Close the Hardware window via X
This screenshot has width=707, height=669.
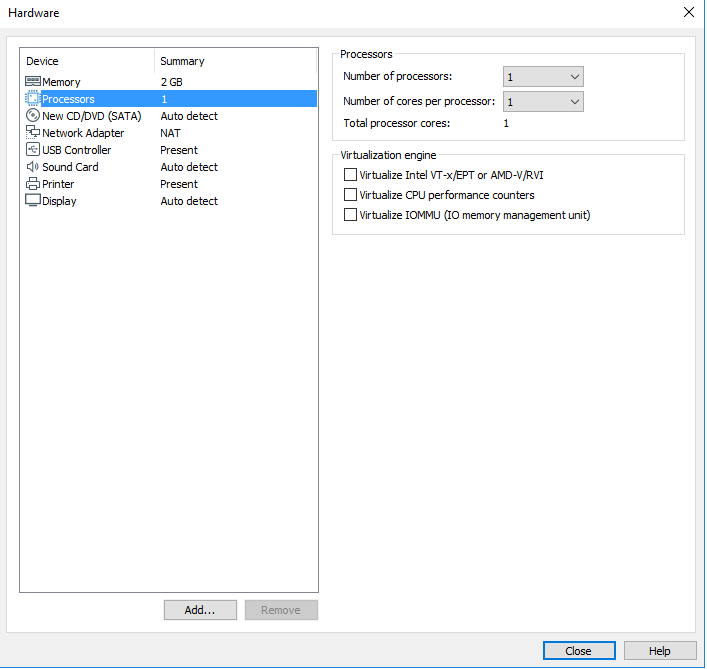click(x=689, y=12)
